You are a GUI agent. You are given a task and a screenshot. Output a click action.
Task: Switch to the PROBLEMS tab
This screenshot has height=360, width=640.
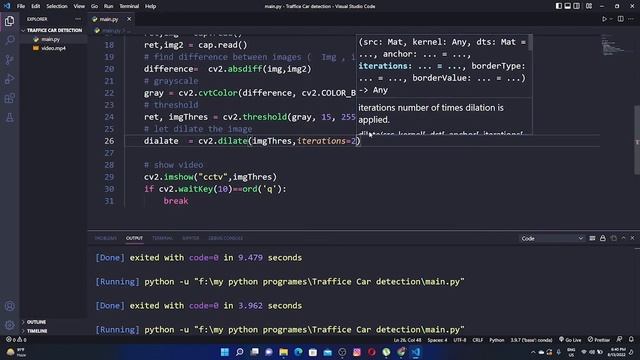point(106,238)
